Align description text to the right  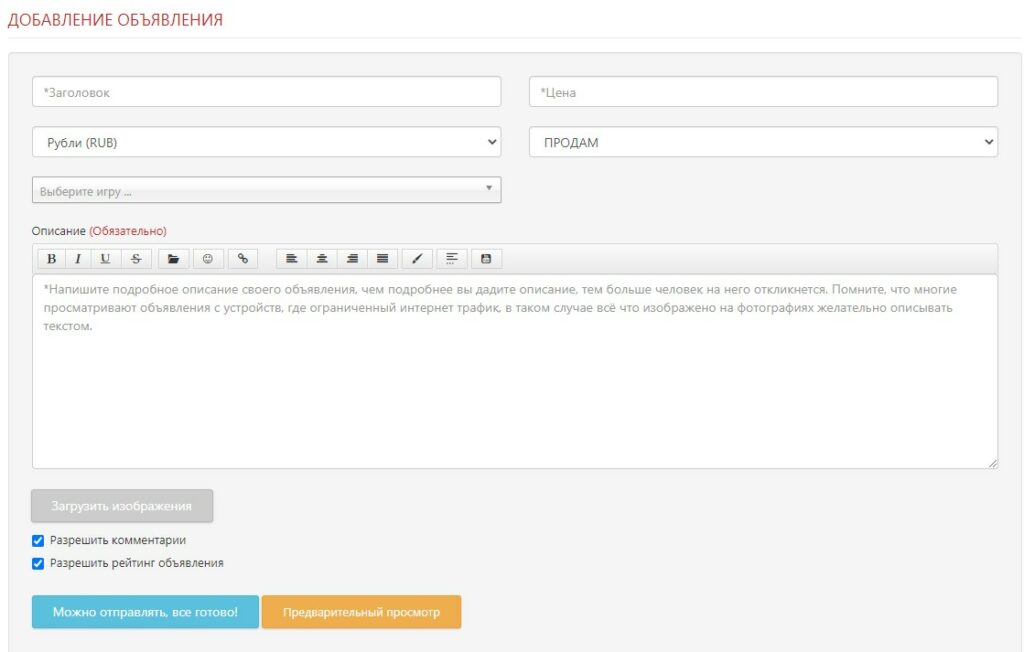(x=352, y=259)
